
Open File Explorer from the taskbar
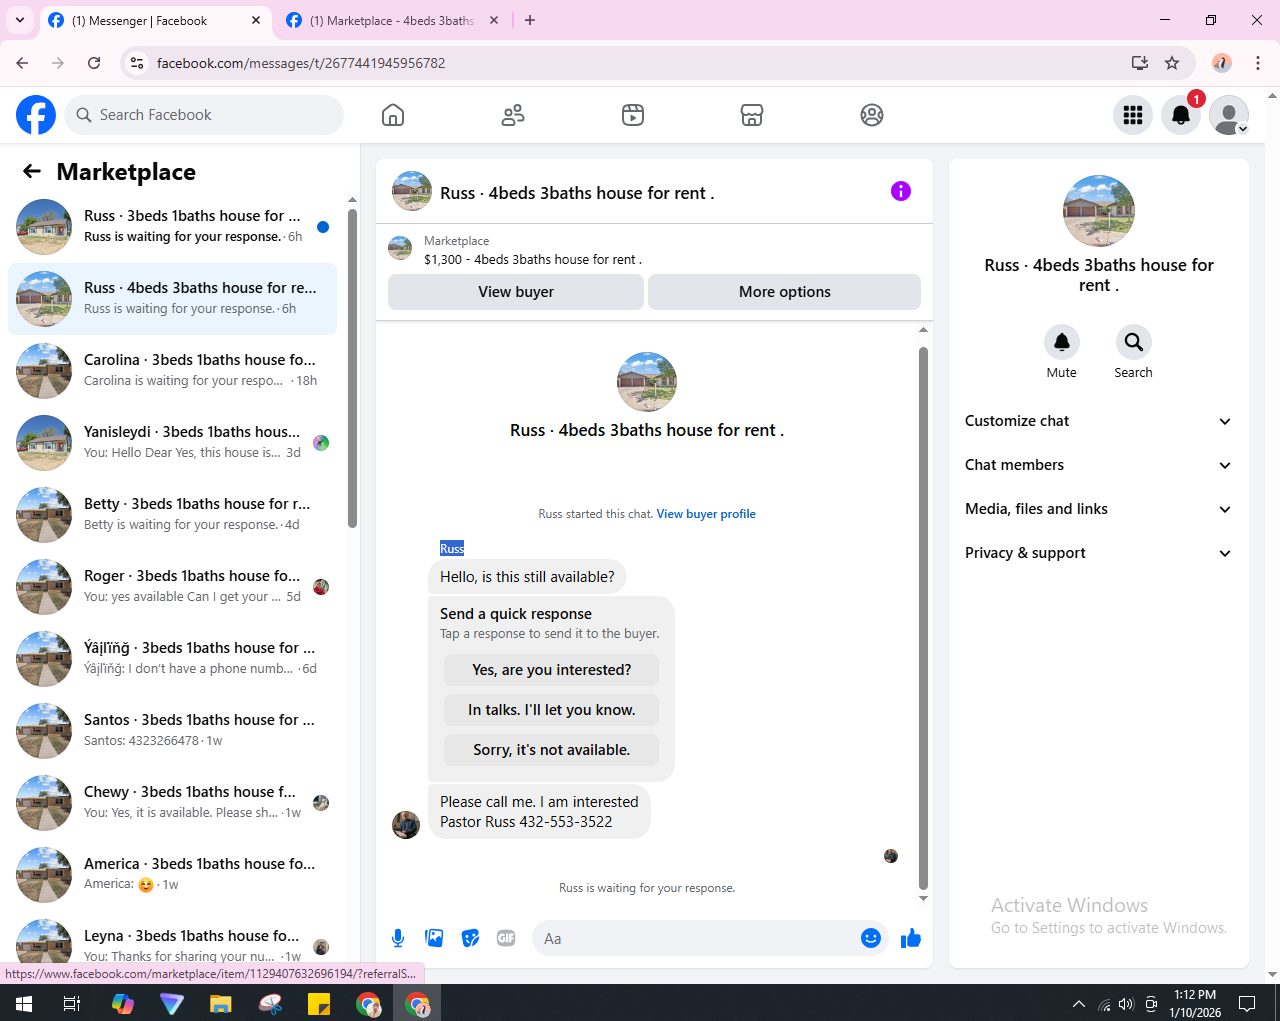[x=221, y=1003]
